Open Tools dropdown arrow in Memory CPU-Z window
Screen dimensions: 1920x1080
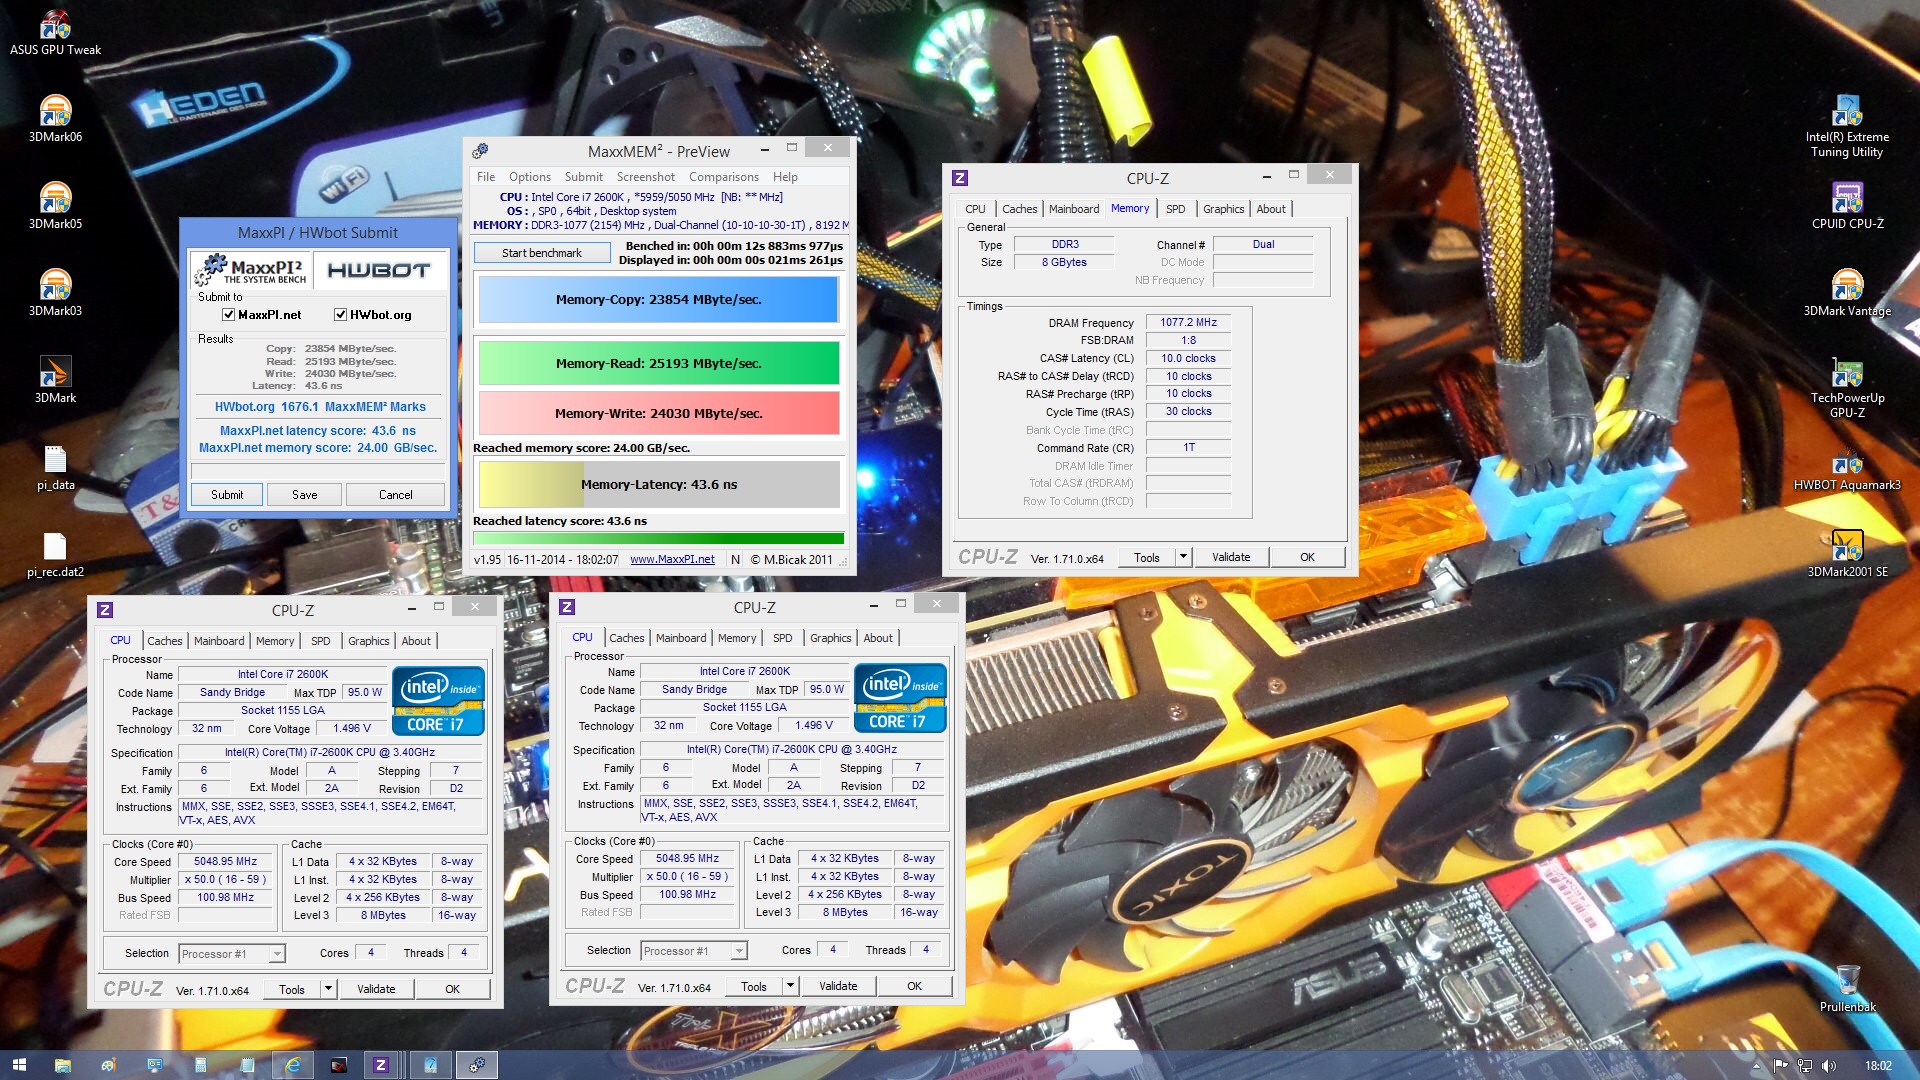pyautogui.click(x=1184, y=557)
